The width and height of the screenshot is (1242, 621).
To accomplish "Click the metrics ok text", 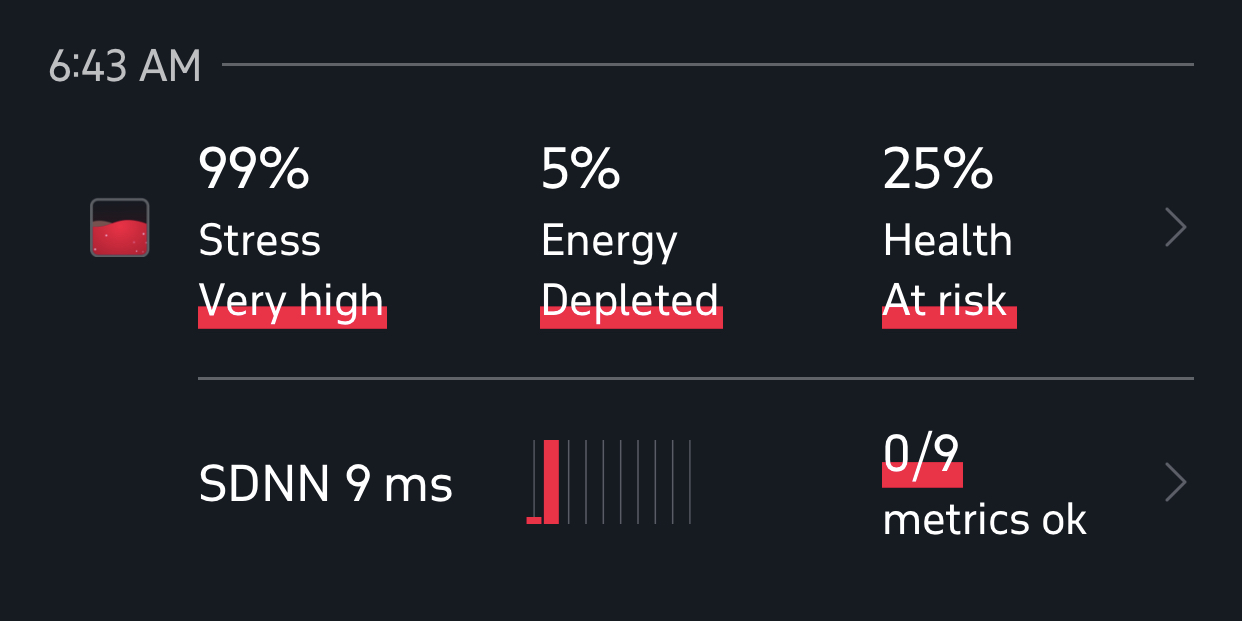I will [x=984, y=520].
